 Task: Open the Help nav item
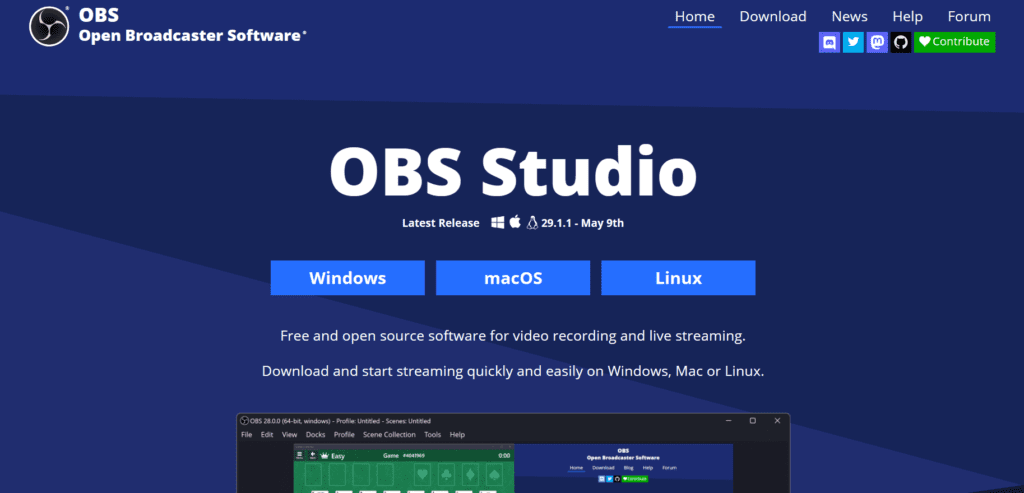point(908,16)
